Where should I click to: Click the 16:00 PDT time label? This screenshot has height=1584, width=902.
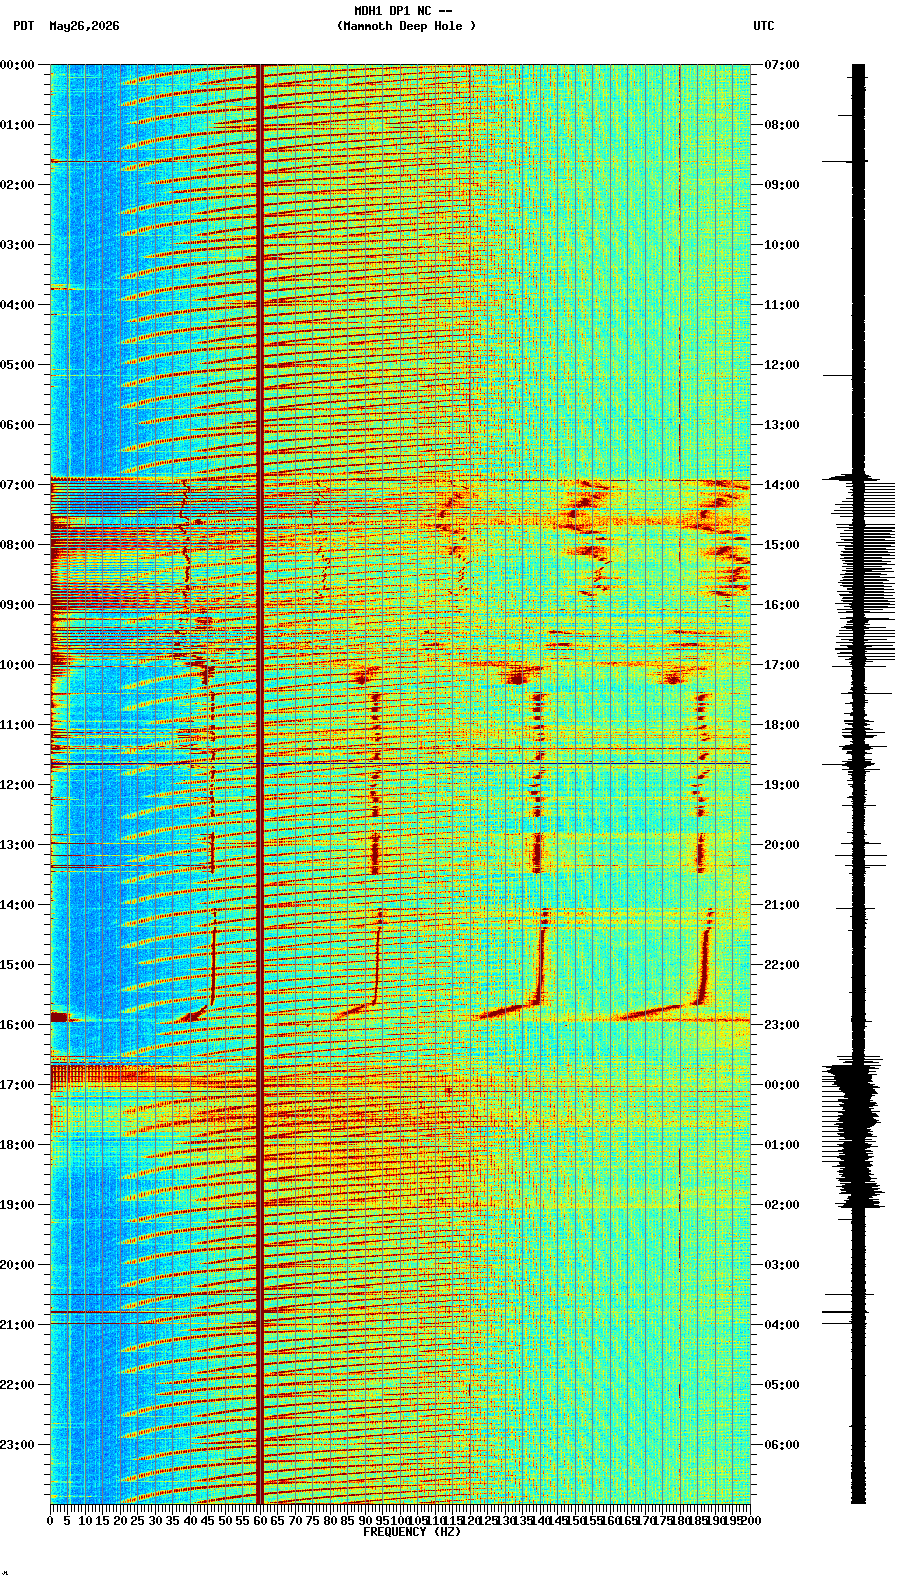pyautogui.click(x=17, y=1025)
